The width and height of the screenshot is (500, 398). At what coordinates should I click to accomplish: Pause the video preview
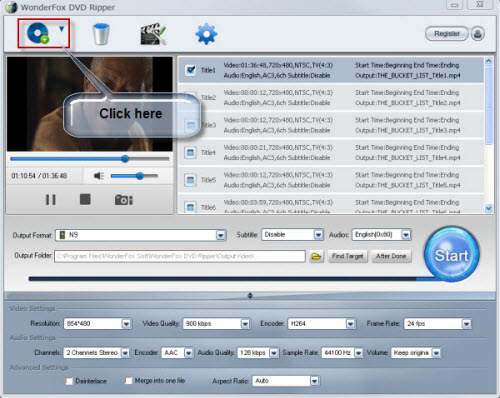pyautogui.click(x=51, y=200)
